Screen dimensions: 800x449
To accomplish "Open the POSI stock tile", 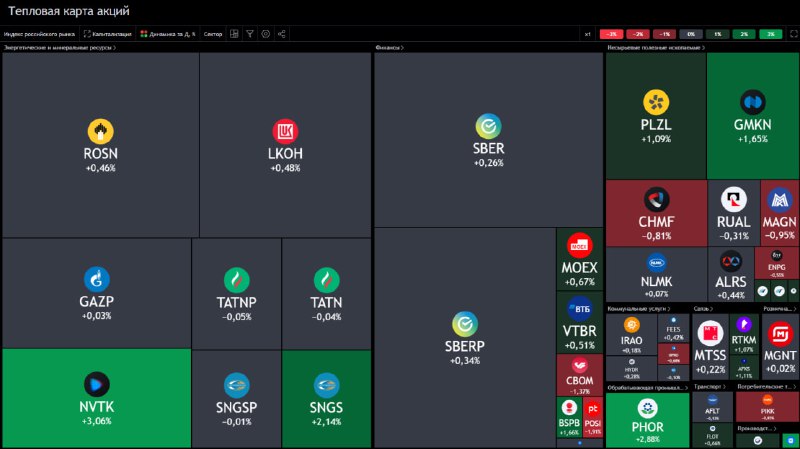I will point(592,417).
